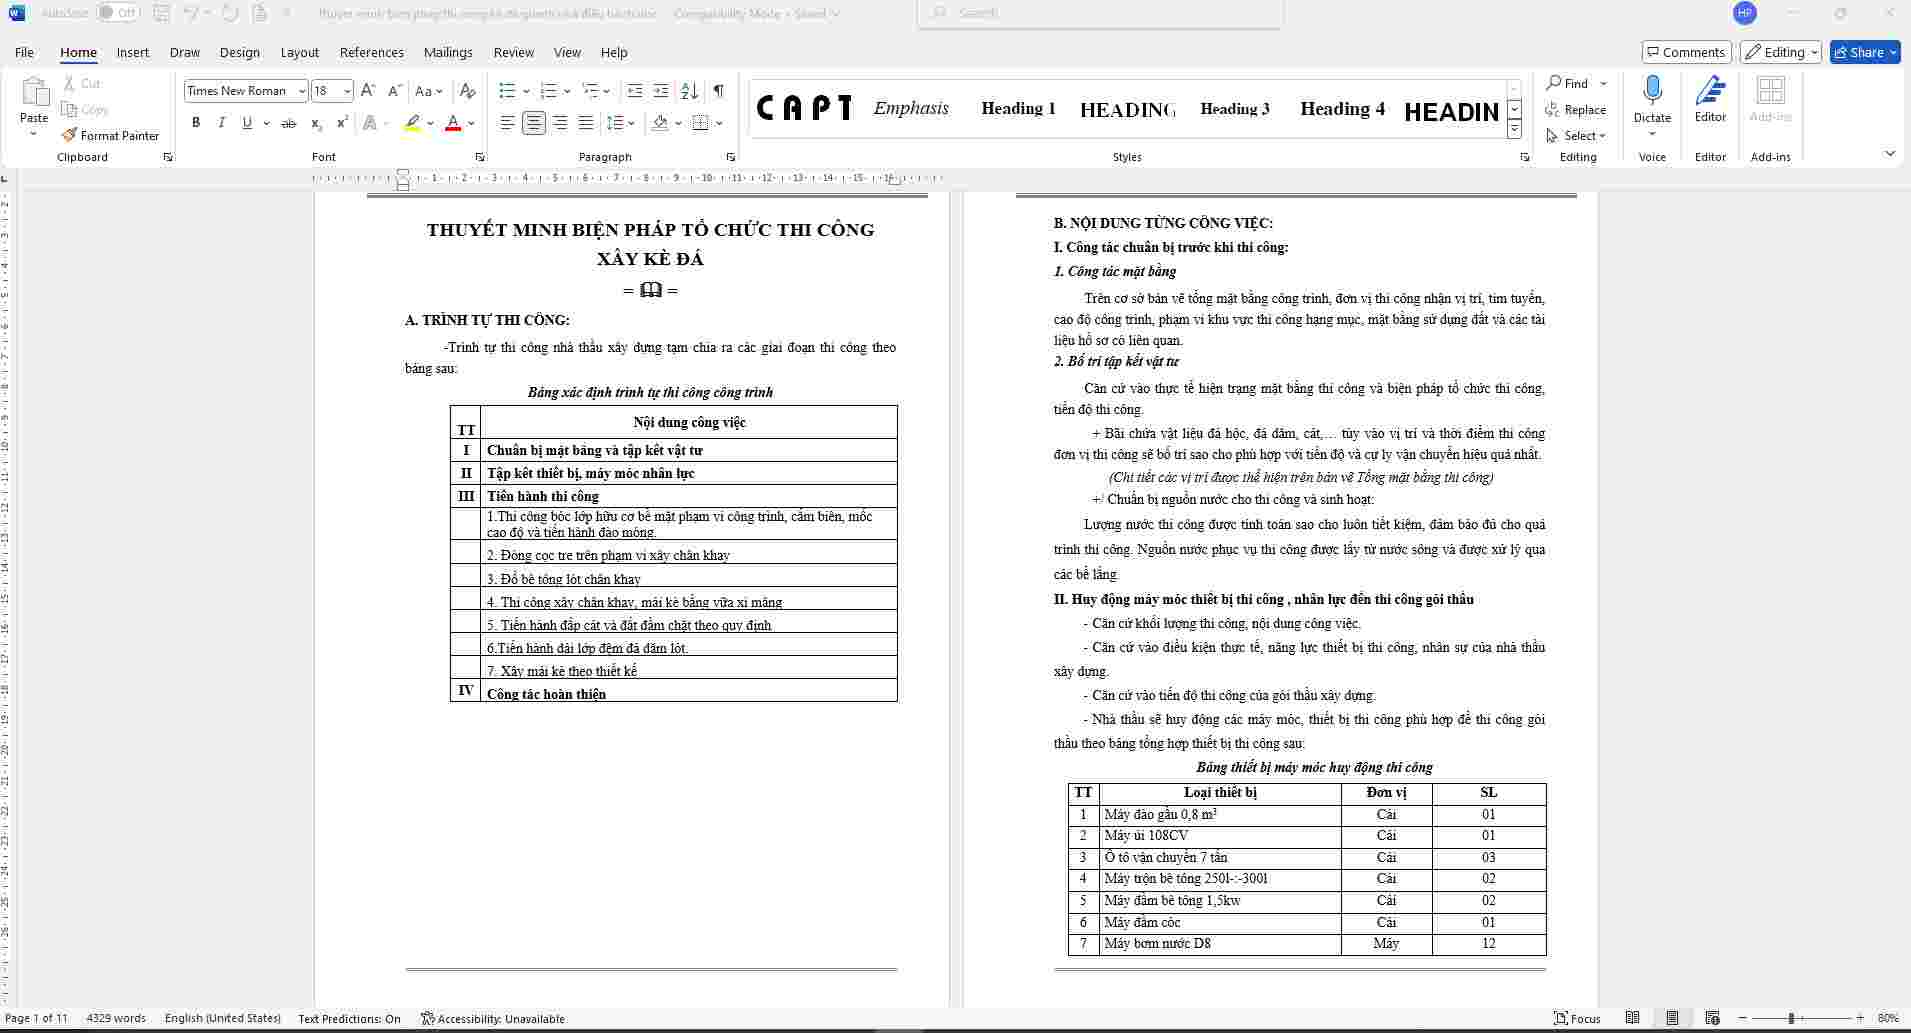Apply the Heading 4 style

click(x=1342, y=108)
